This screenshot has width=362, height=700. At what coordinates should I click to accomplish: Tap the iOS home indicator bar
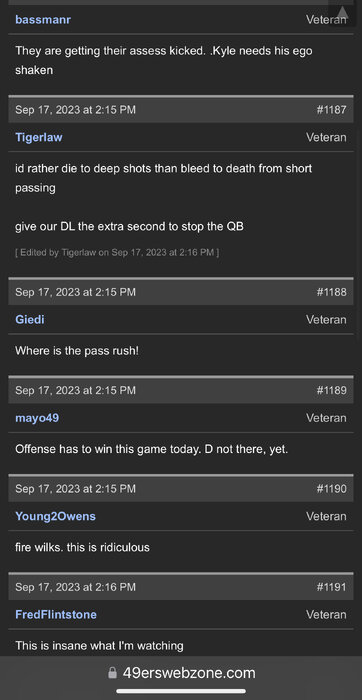(x=181, y=692)
